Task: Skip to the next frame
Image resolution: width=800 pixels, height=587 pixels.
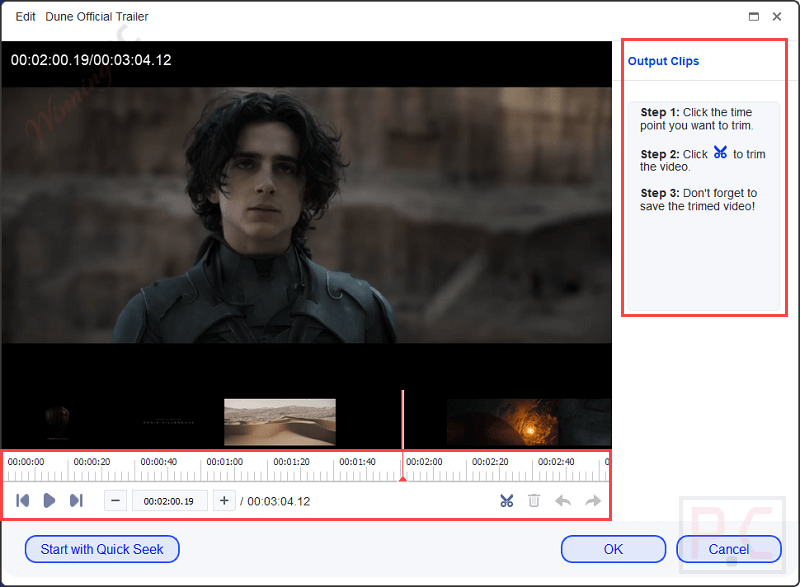Action: tap(76, 501)
